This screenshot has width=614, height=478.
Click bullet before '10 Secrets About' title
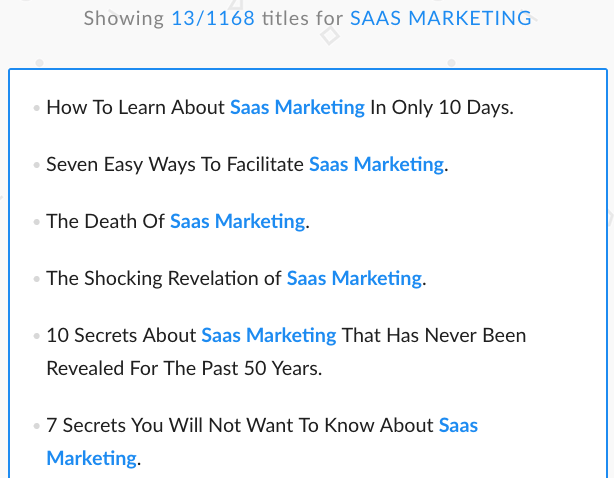point(37,336)
